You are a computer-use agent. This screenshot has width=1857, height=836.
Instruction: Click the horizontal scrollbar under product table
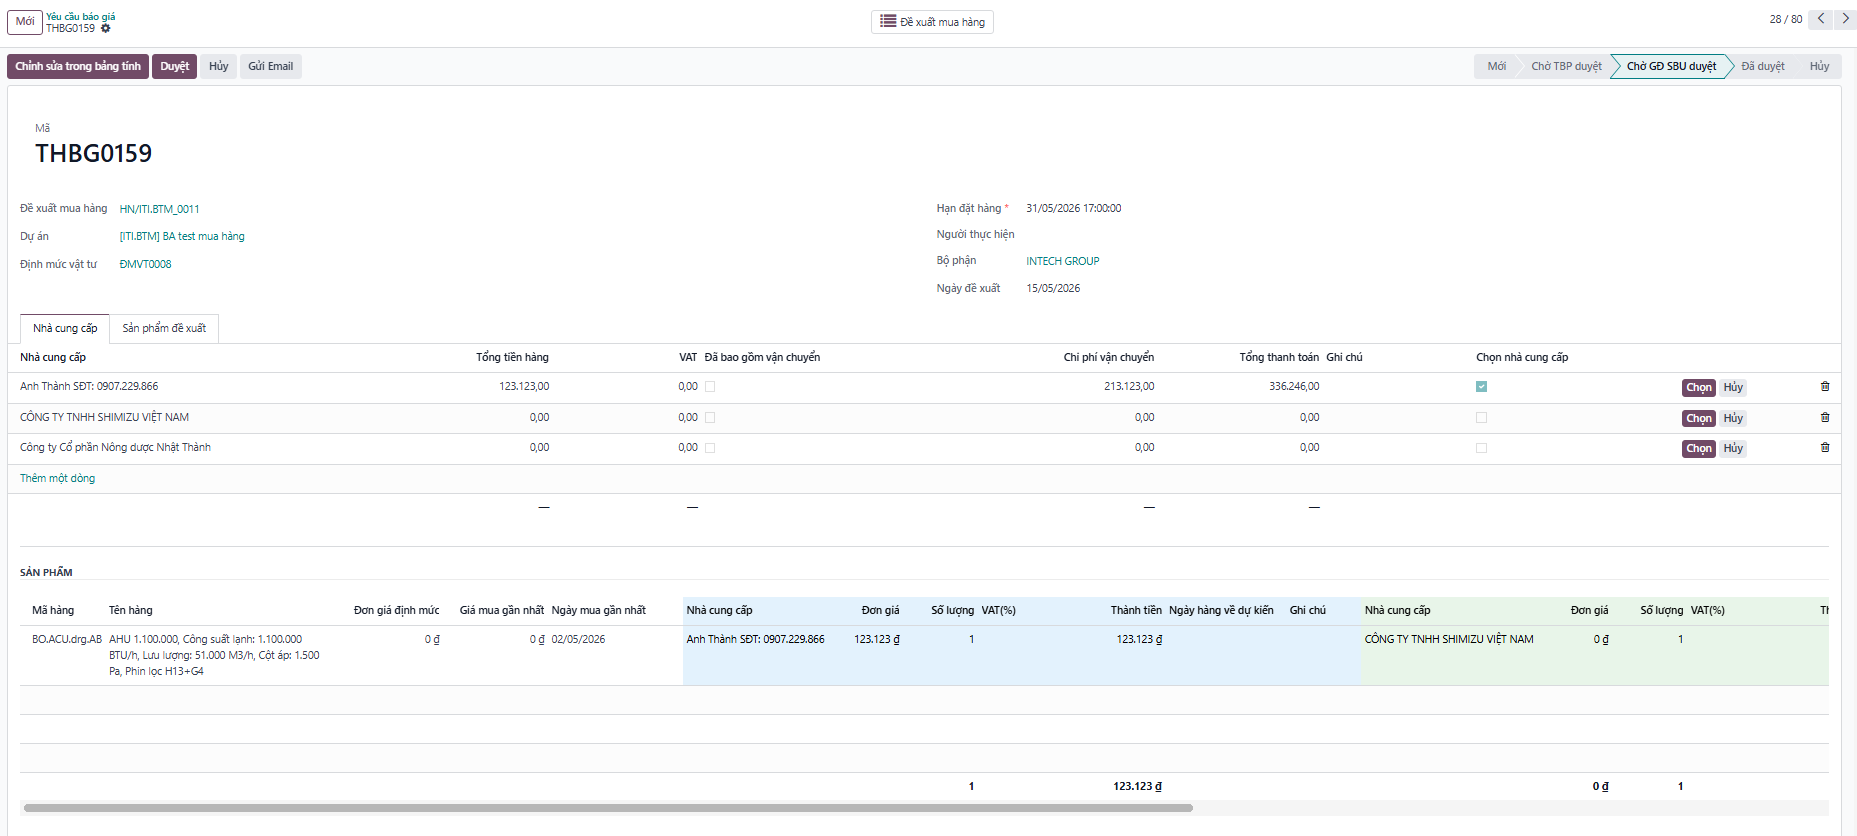point(608,808)
